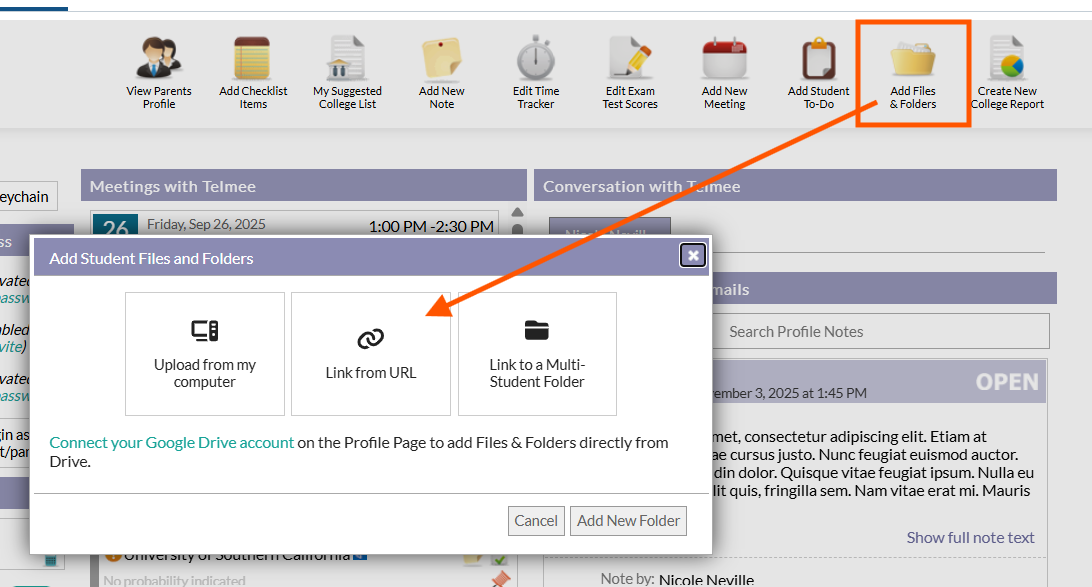Click the Add New Folder button
This screenshot has height=587, width=1092.
coord(628,520)
